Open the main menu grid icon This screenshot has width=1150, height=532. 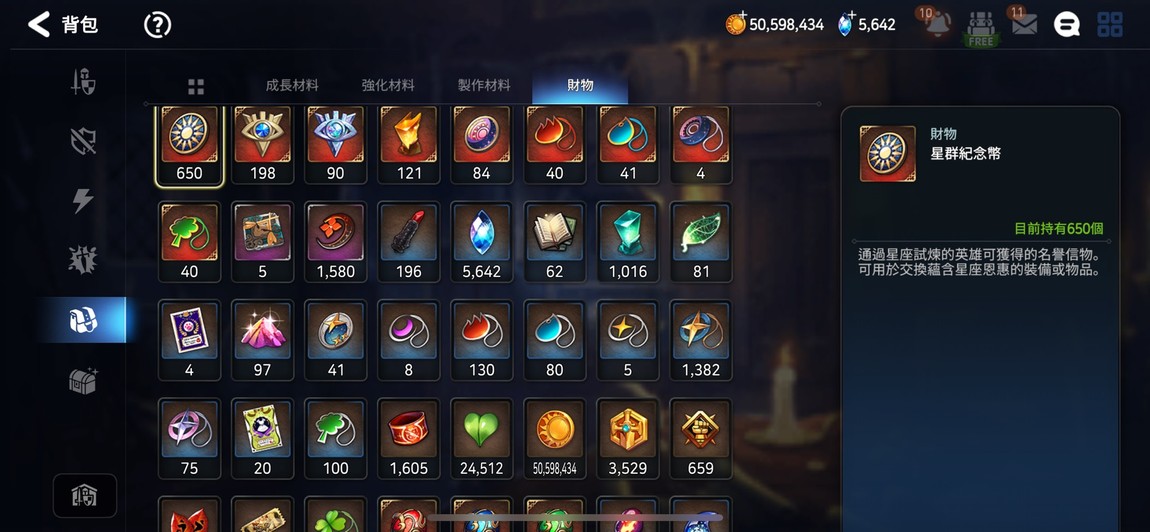click(1110, 25)
